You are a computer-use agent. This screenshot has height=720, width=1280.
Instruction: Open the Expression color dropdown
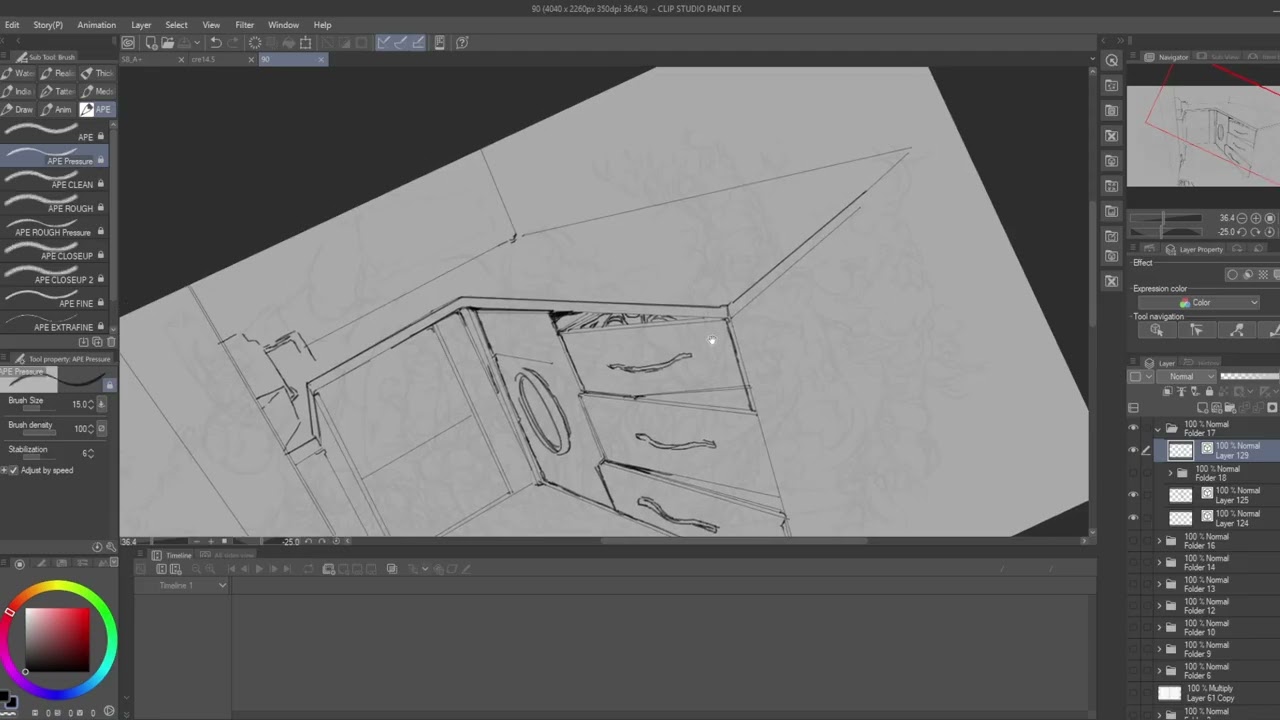[x=1200, y=303]
